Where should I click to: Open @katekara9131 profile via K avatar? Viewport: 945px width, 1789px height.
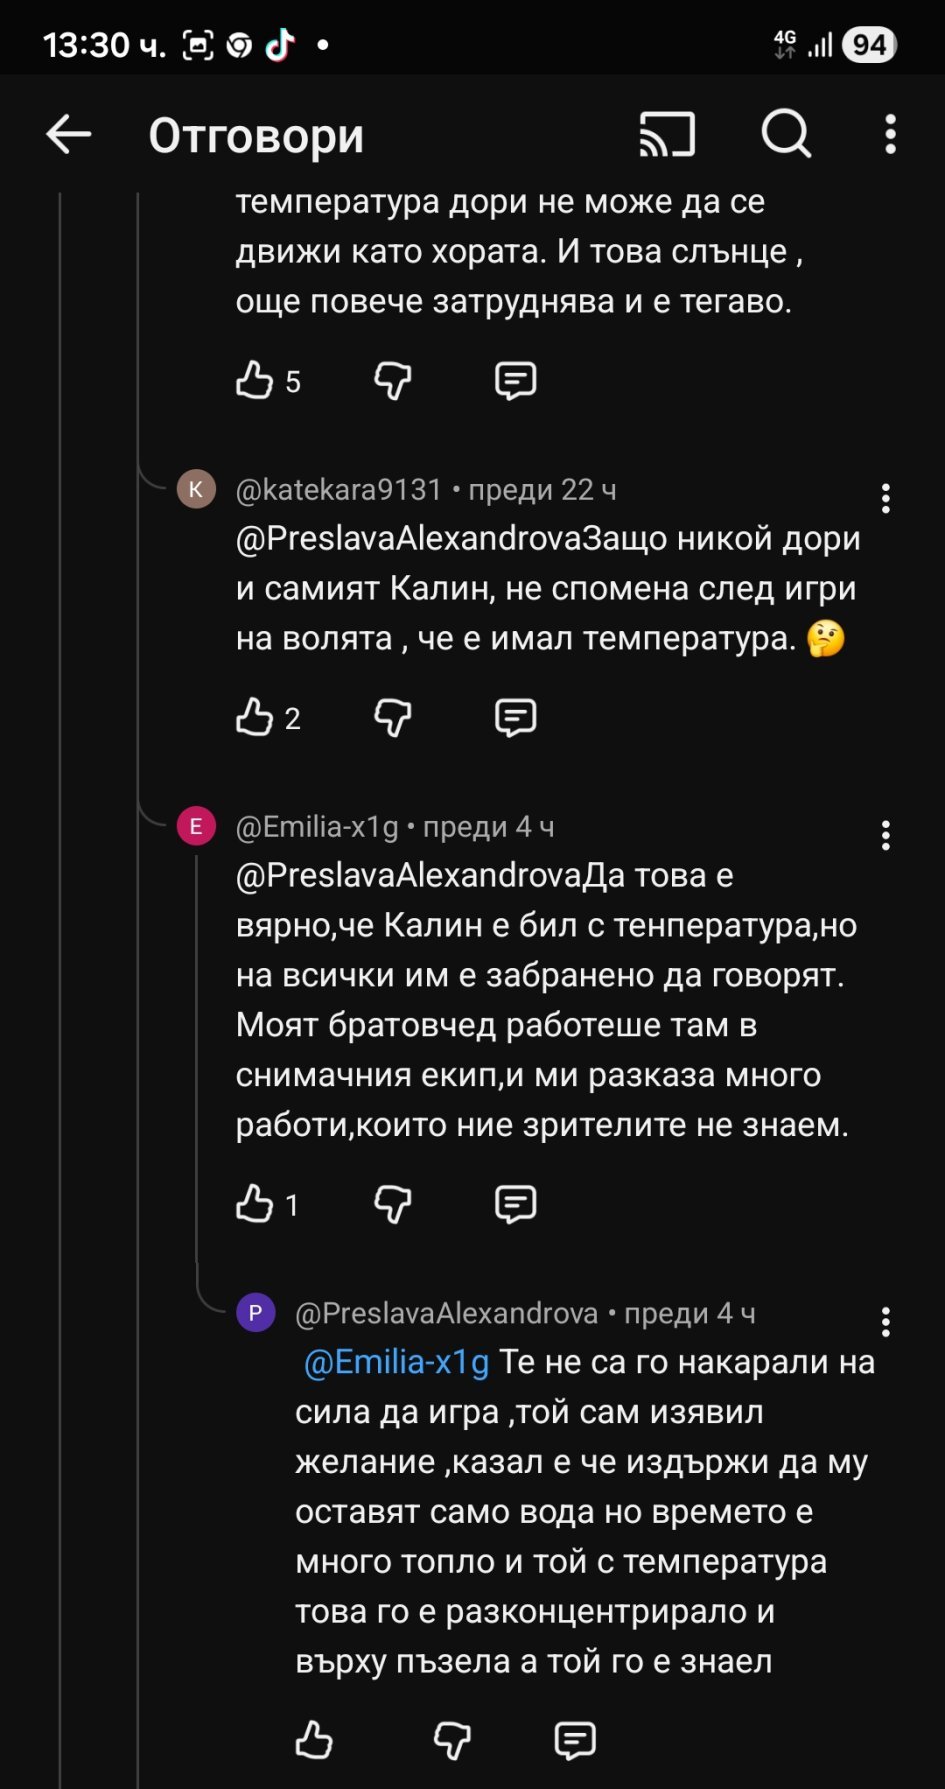click(x=196, y=489)
